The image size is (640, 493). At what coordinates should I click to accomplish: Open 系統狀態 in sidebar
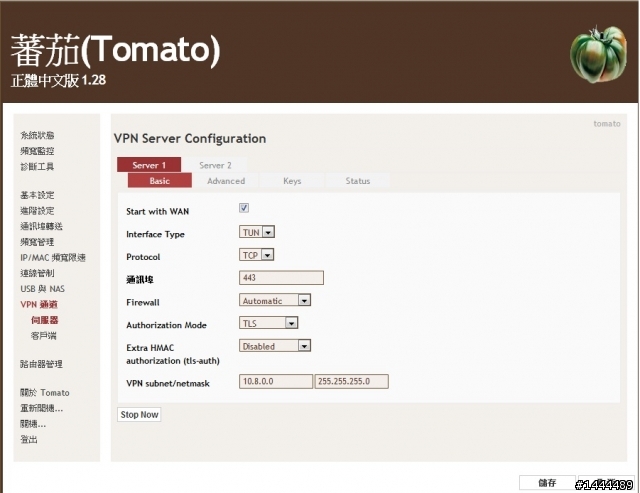pyautogui.click(x=37, y=135)
